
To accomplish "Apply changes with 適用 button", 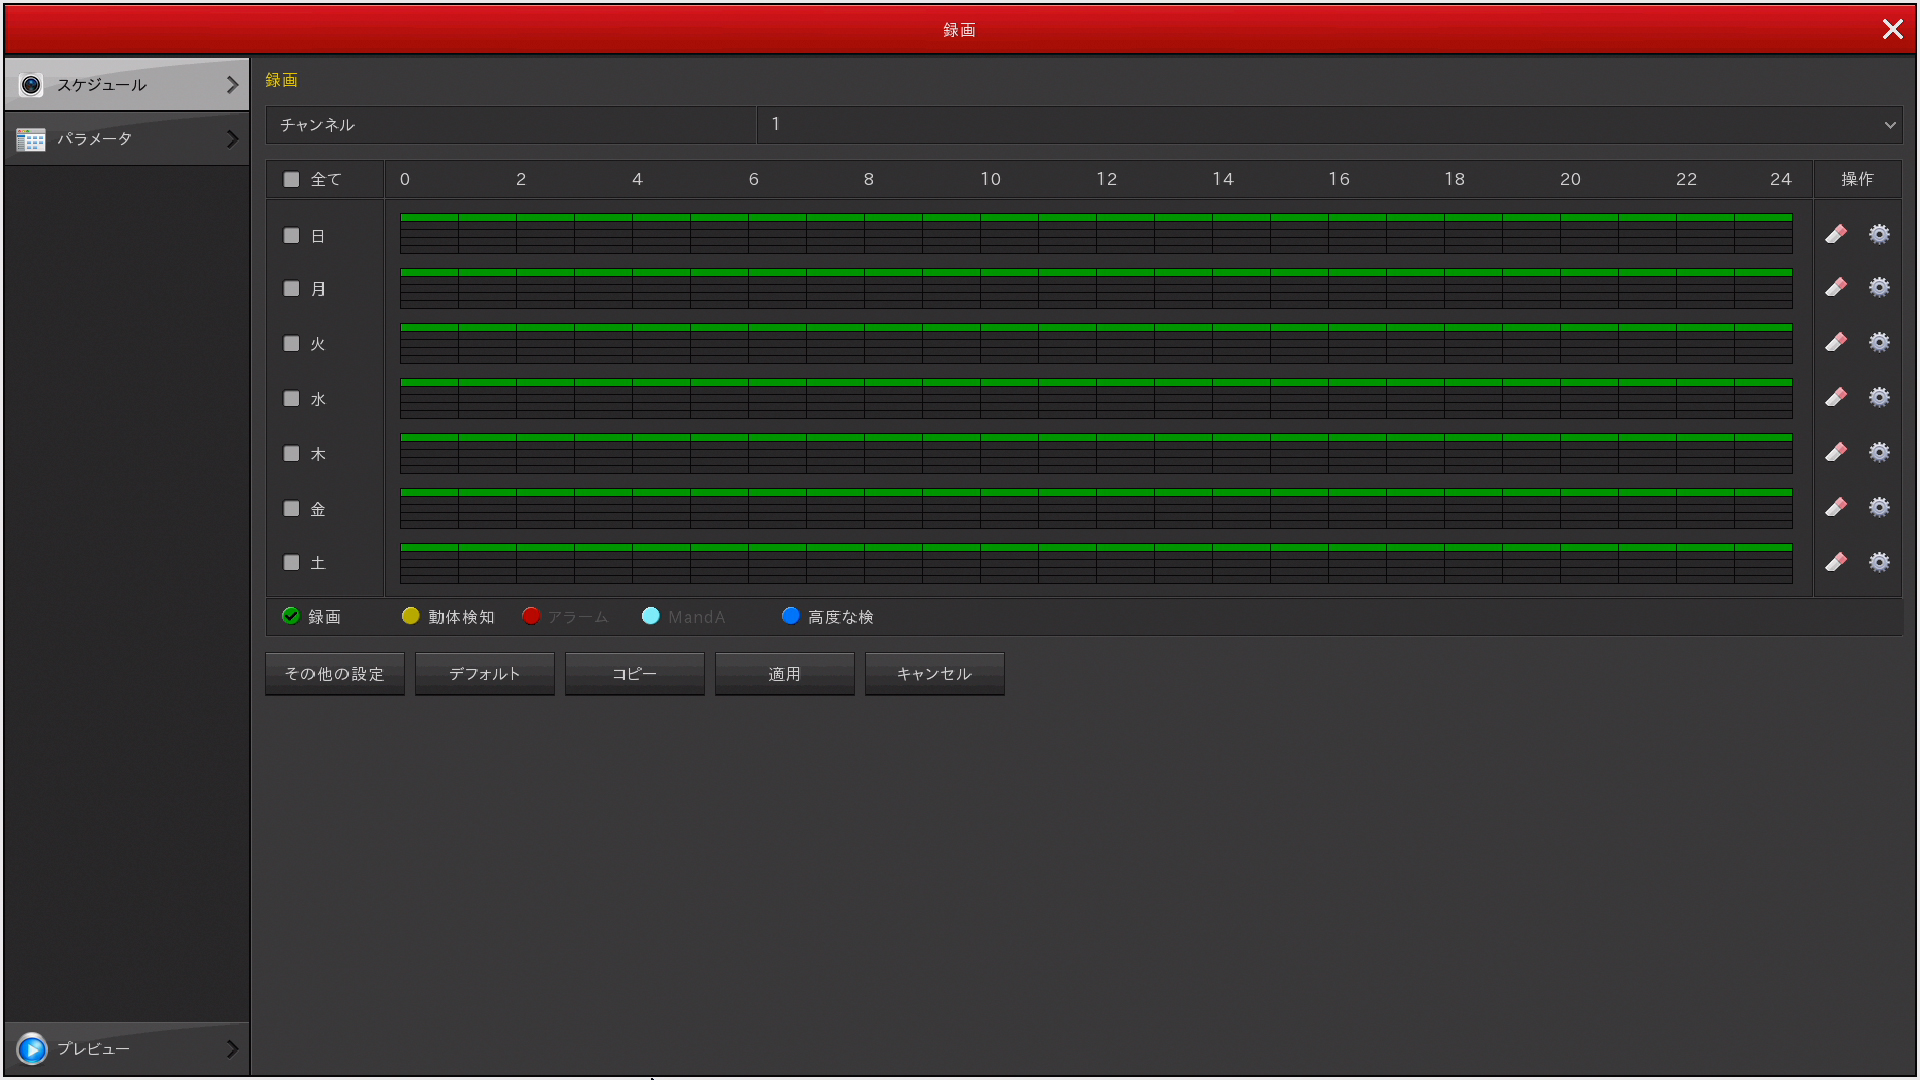I will click(x=785, y=674).
